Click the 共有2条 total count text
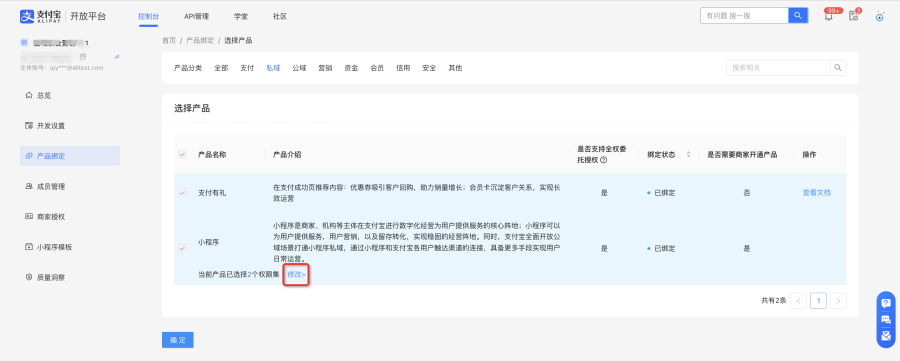900x361 pixels. coord(773,300)
